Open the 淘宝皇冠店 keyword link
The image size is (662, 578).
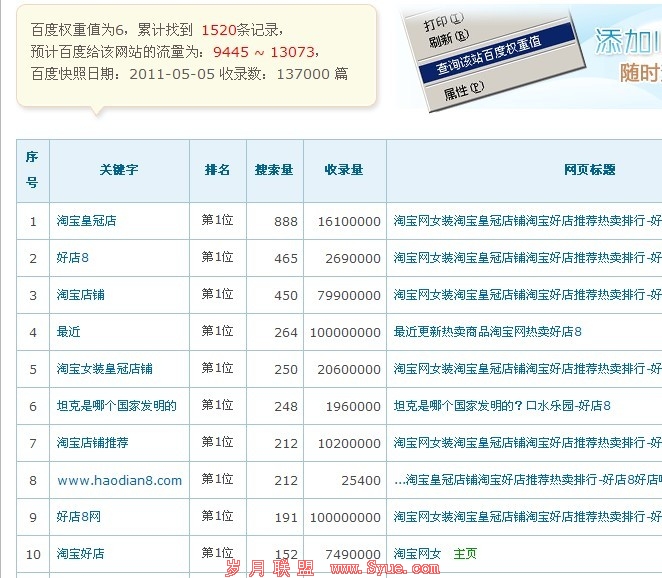[86, 220]
